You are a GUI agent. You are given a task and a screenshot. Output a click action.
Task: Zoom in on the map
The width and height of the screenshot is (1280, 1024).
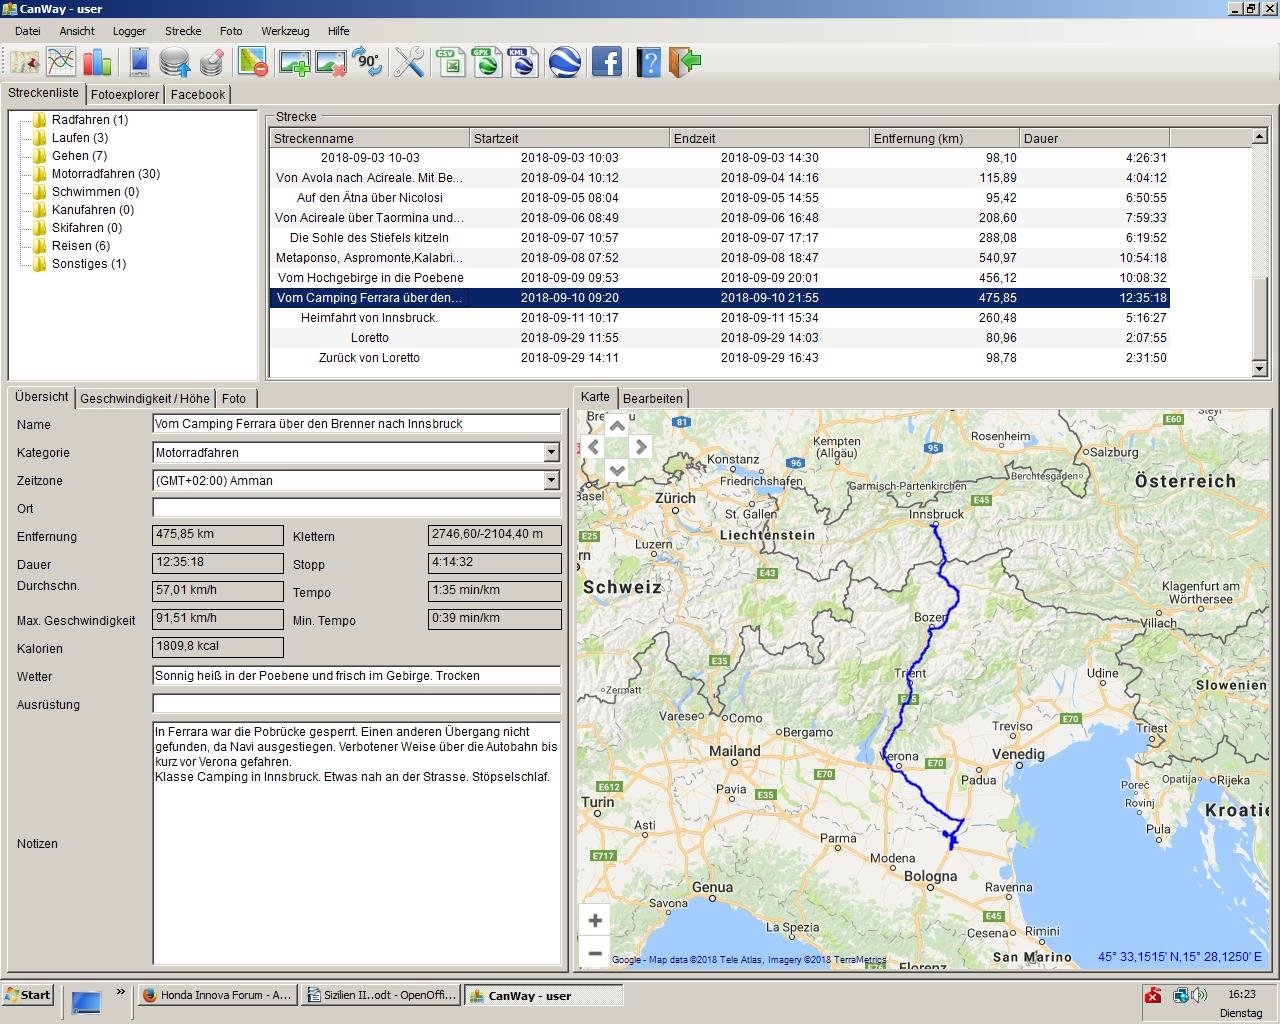coord(595,920)
